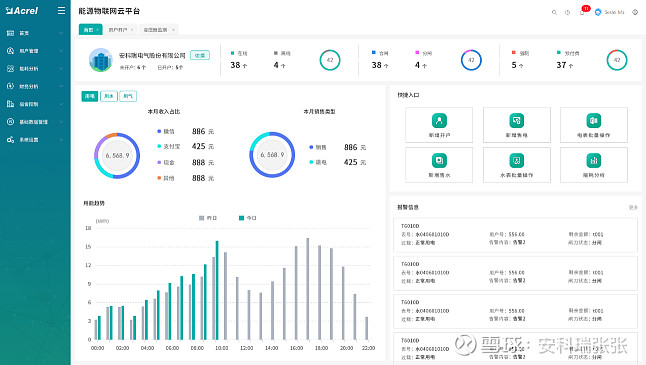
Task: Expand the energy analysis sidebar menu
Action: (x=35, y=68)
